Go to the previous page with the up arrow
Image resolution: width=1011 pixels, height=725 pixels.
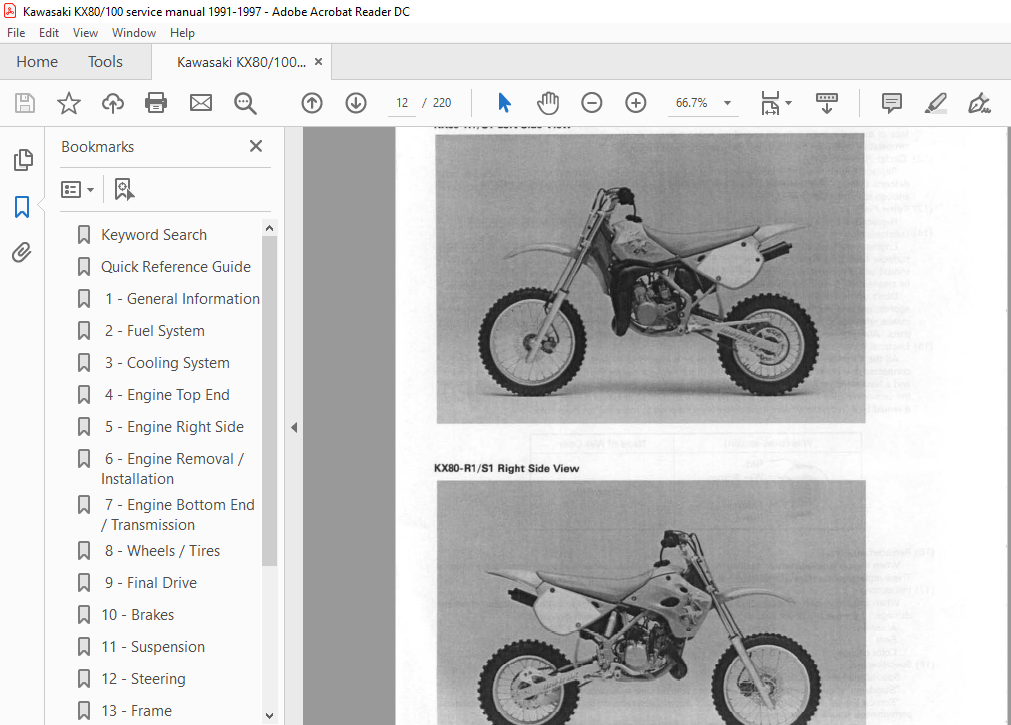pos(312,103)
